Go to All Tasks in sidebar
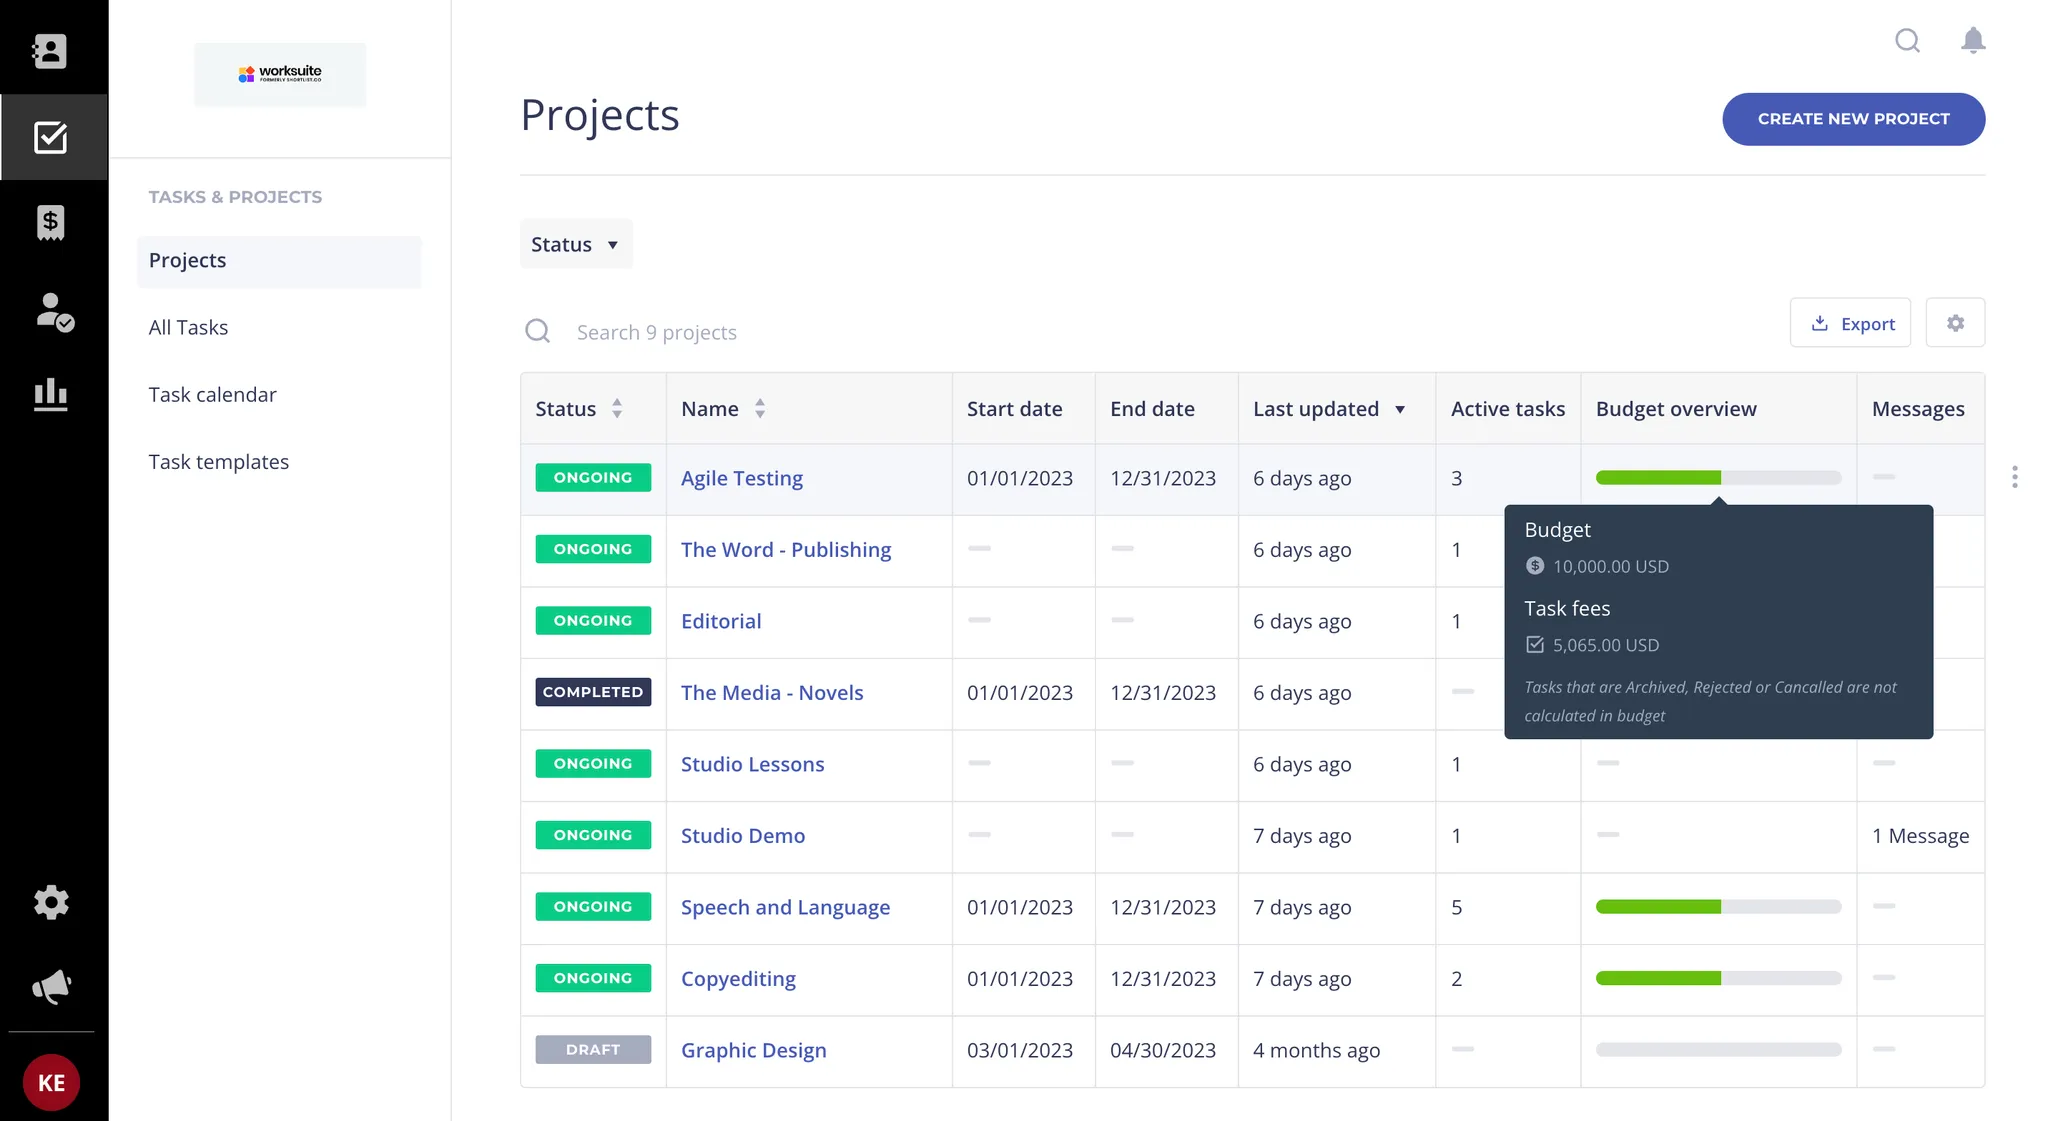 click(188, 327)
